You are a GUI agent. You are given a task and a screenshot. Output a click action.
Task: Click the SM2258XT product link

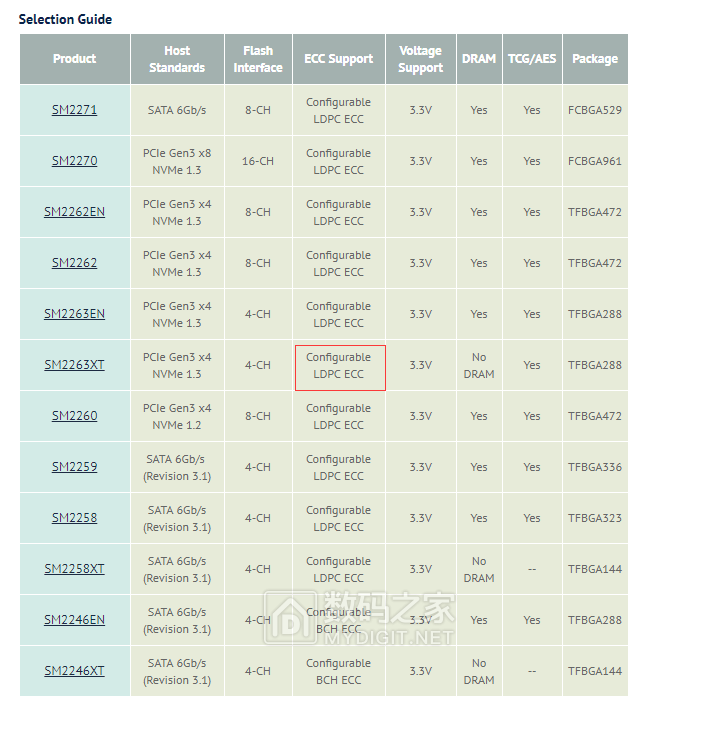pos(74,569)
